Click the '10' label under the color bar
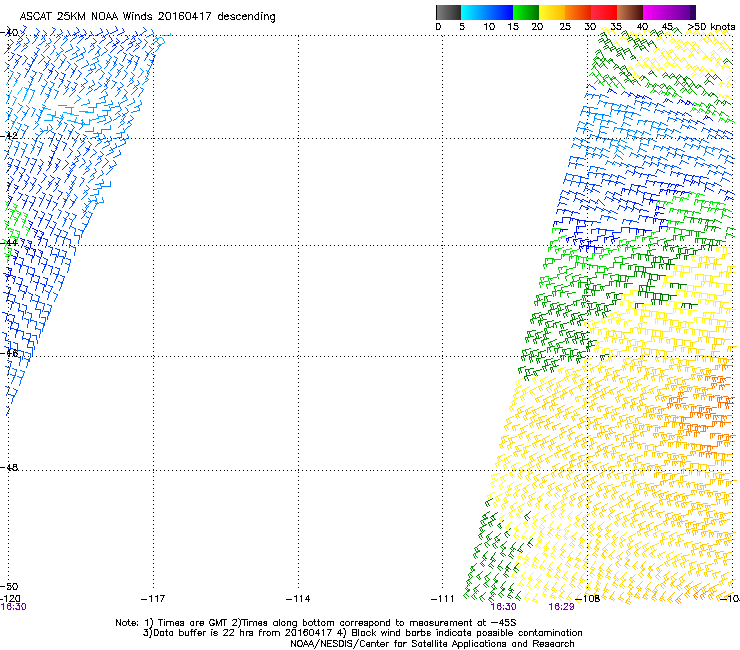The image size is (740, 650). point(489,27)
